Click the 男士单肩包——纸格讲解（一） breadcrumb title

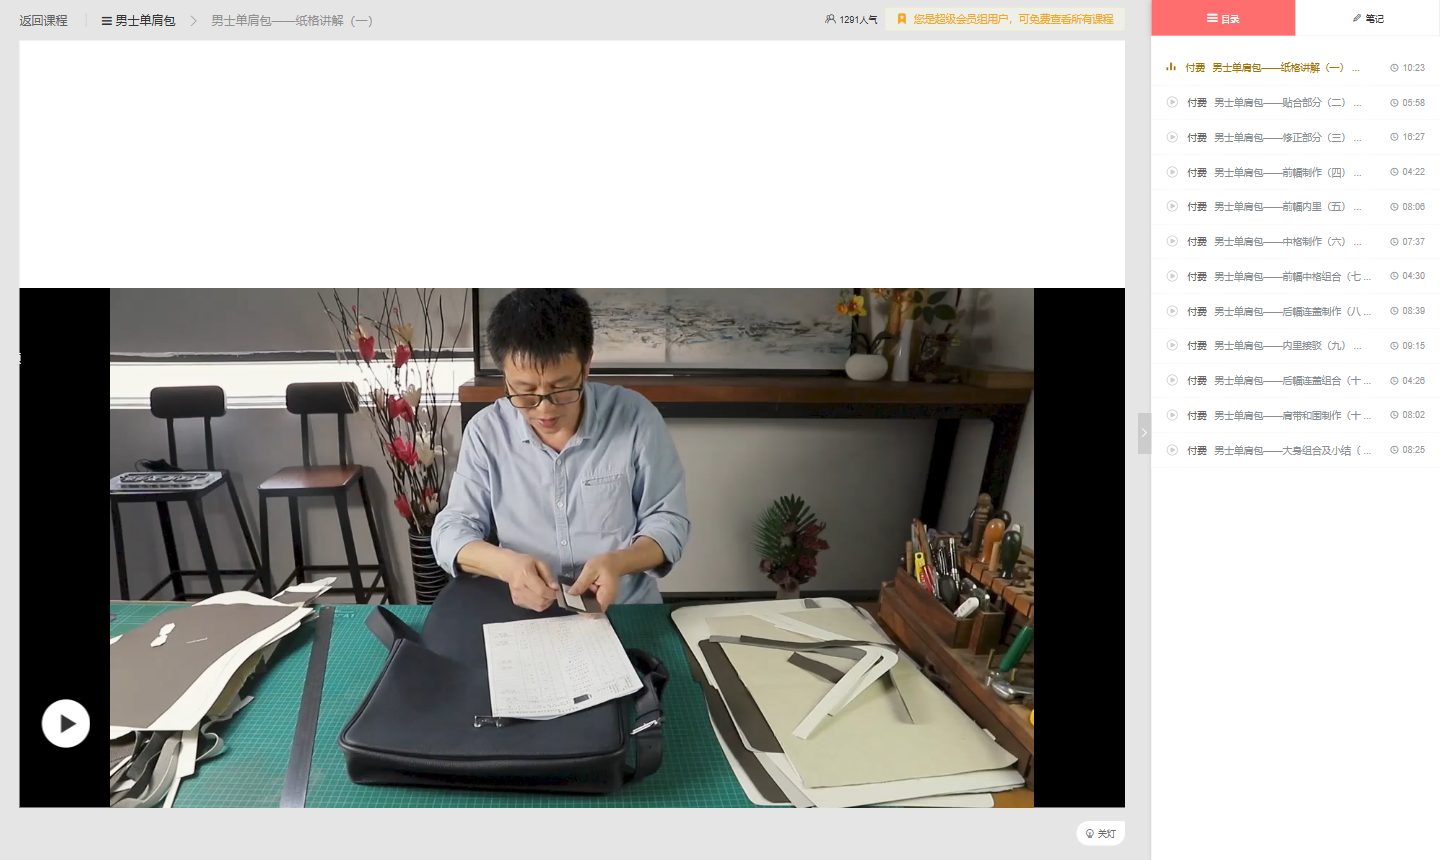coord(292,20)
